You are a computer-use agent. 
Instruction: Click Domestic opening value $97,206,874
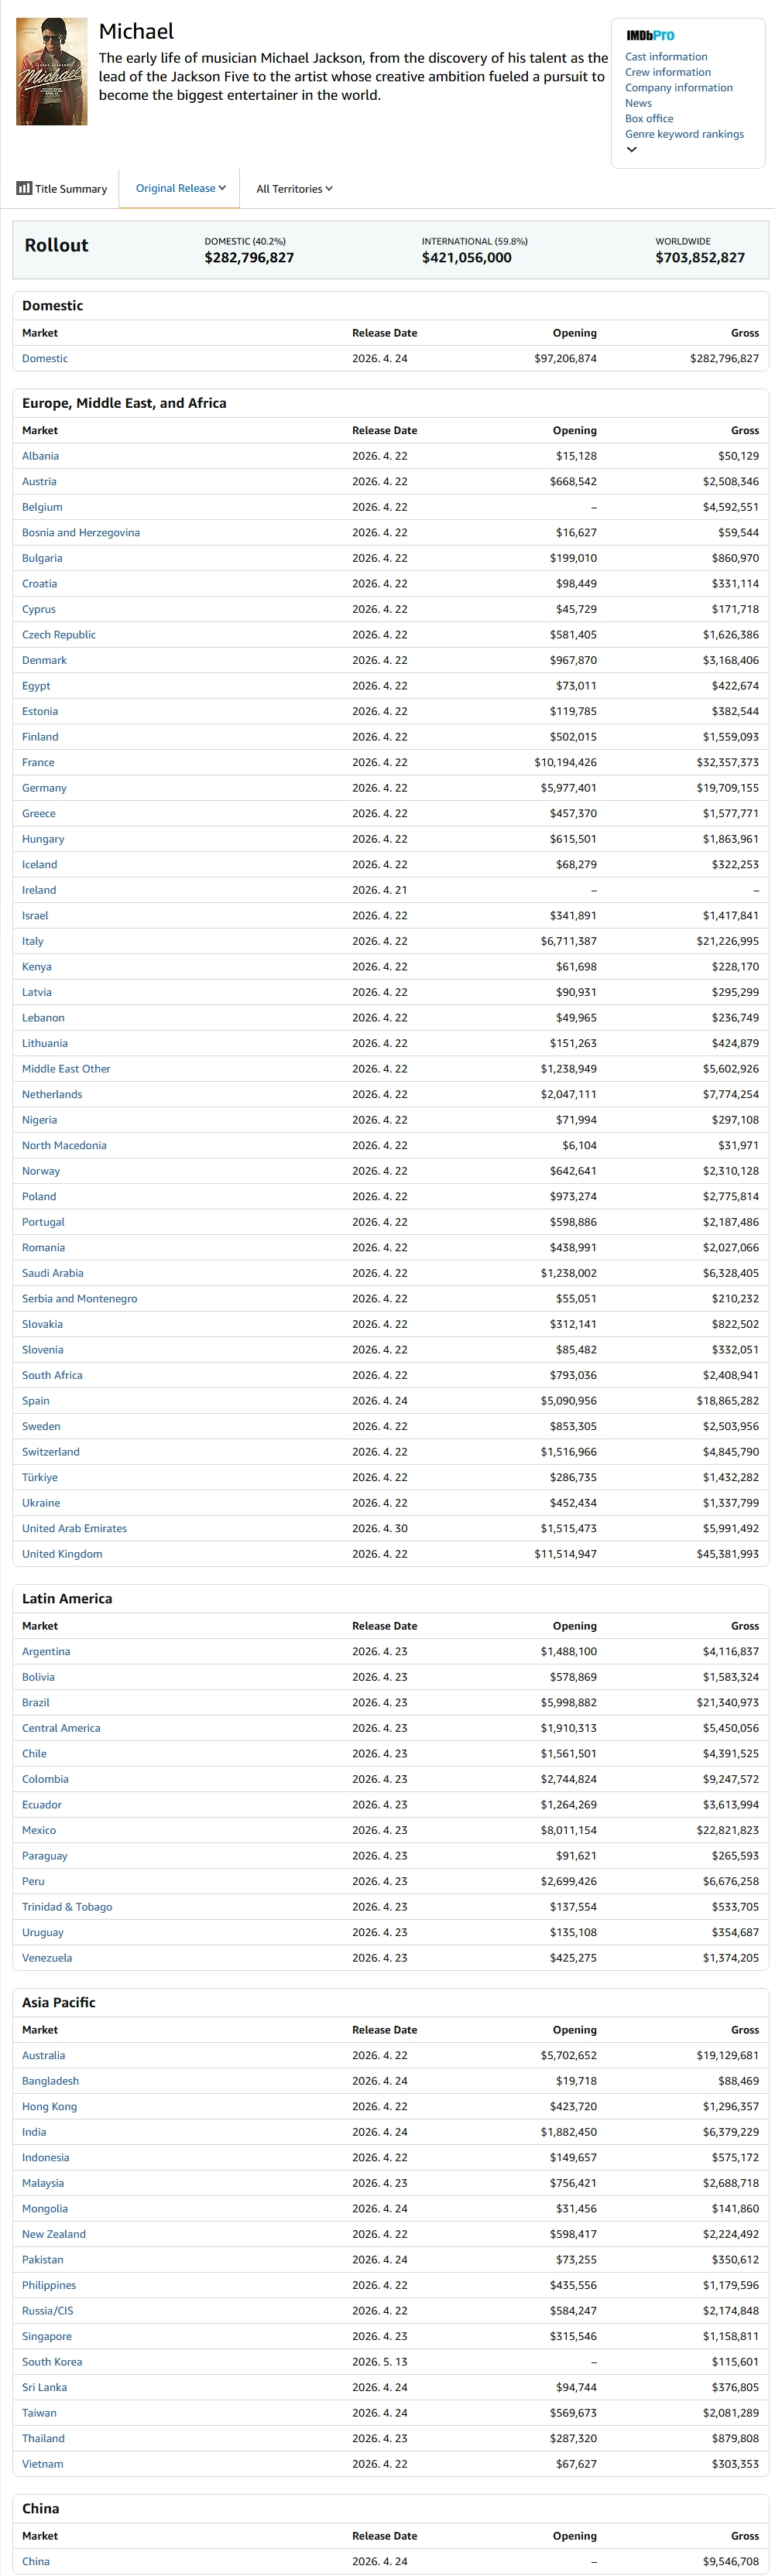pos(565,358)
